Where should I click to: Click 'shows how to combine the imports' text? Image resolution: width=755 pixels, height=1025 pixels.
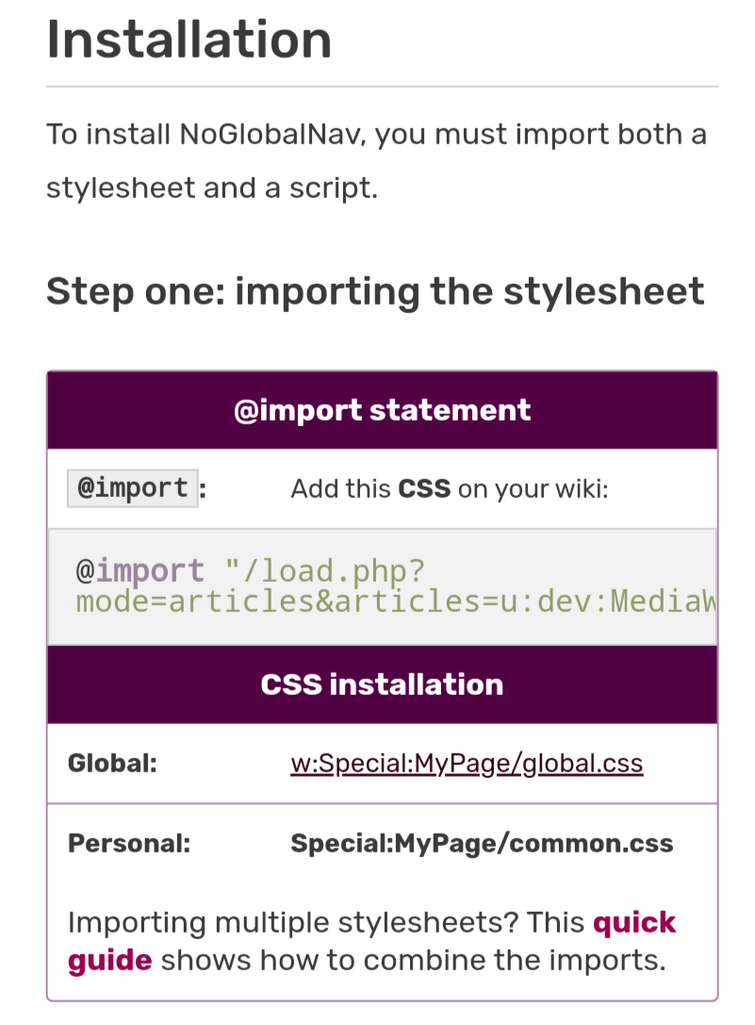[x=413, y=961]
